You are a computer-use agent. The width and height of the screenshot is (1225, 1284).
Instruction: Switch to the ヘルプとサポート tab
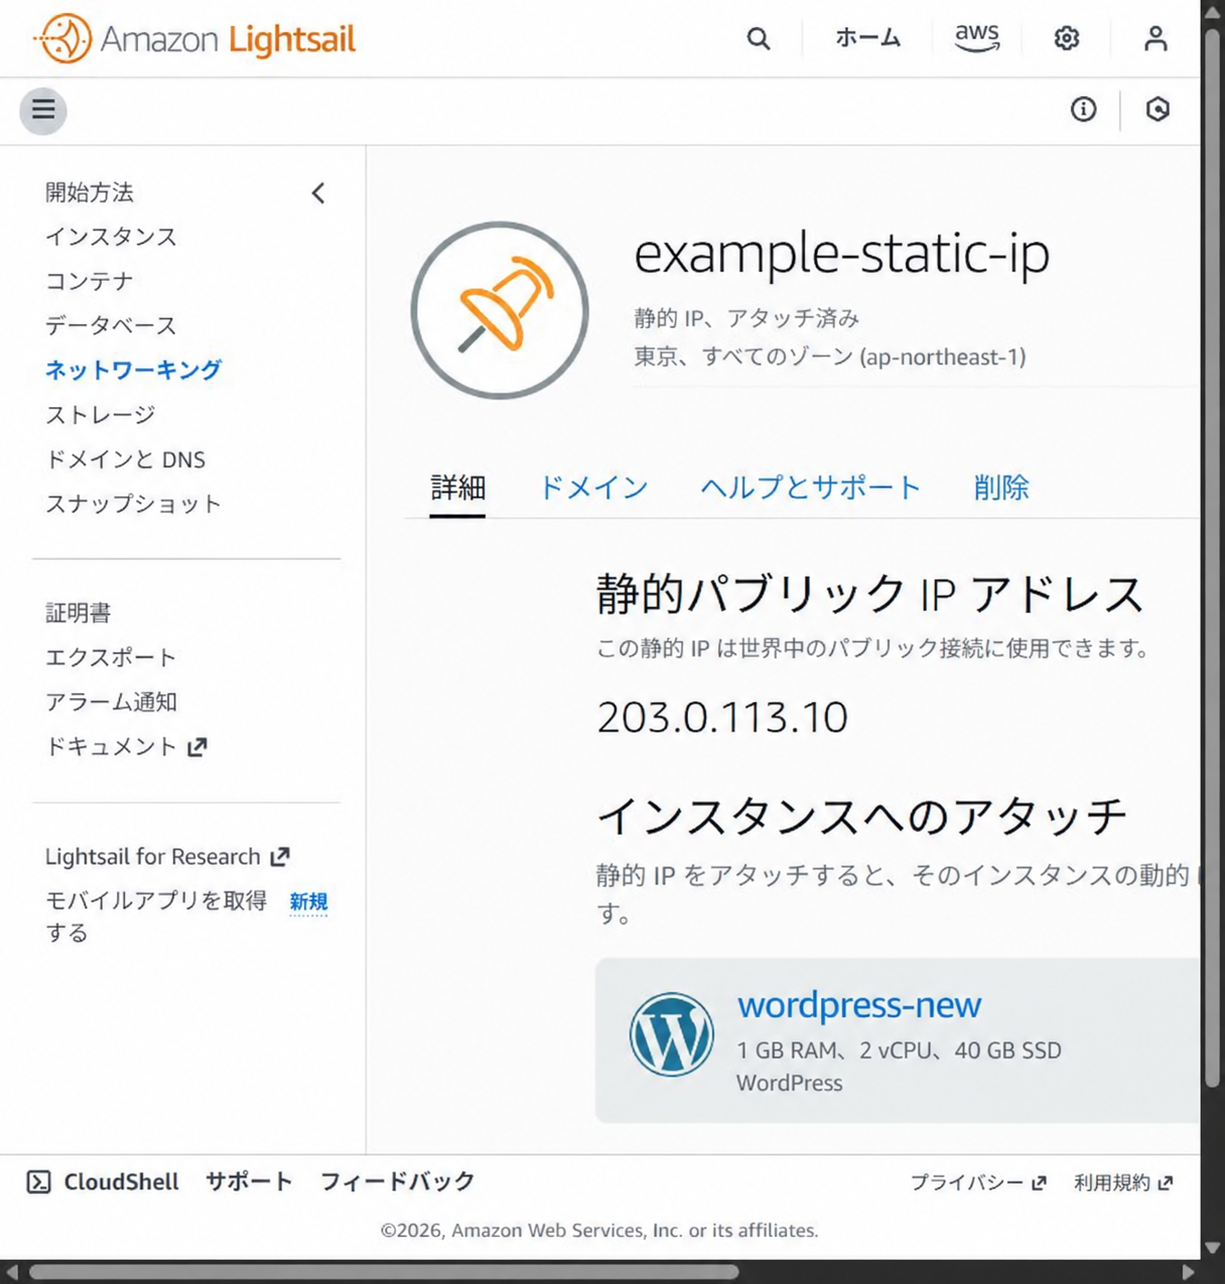click(x=811, y=487)
